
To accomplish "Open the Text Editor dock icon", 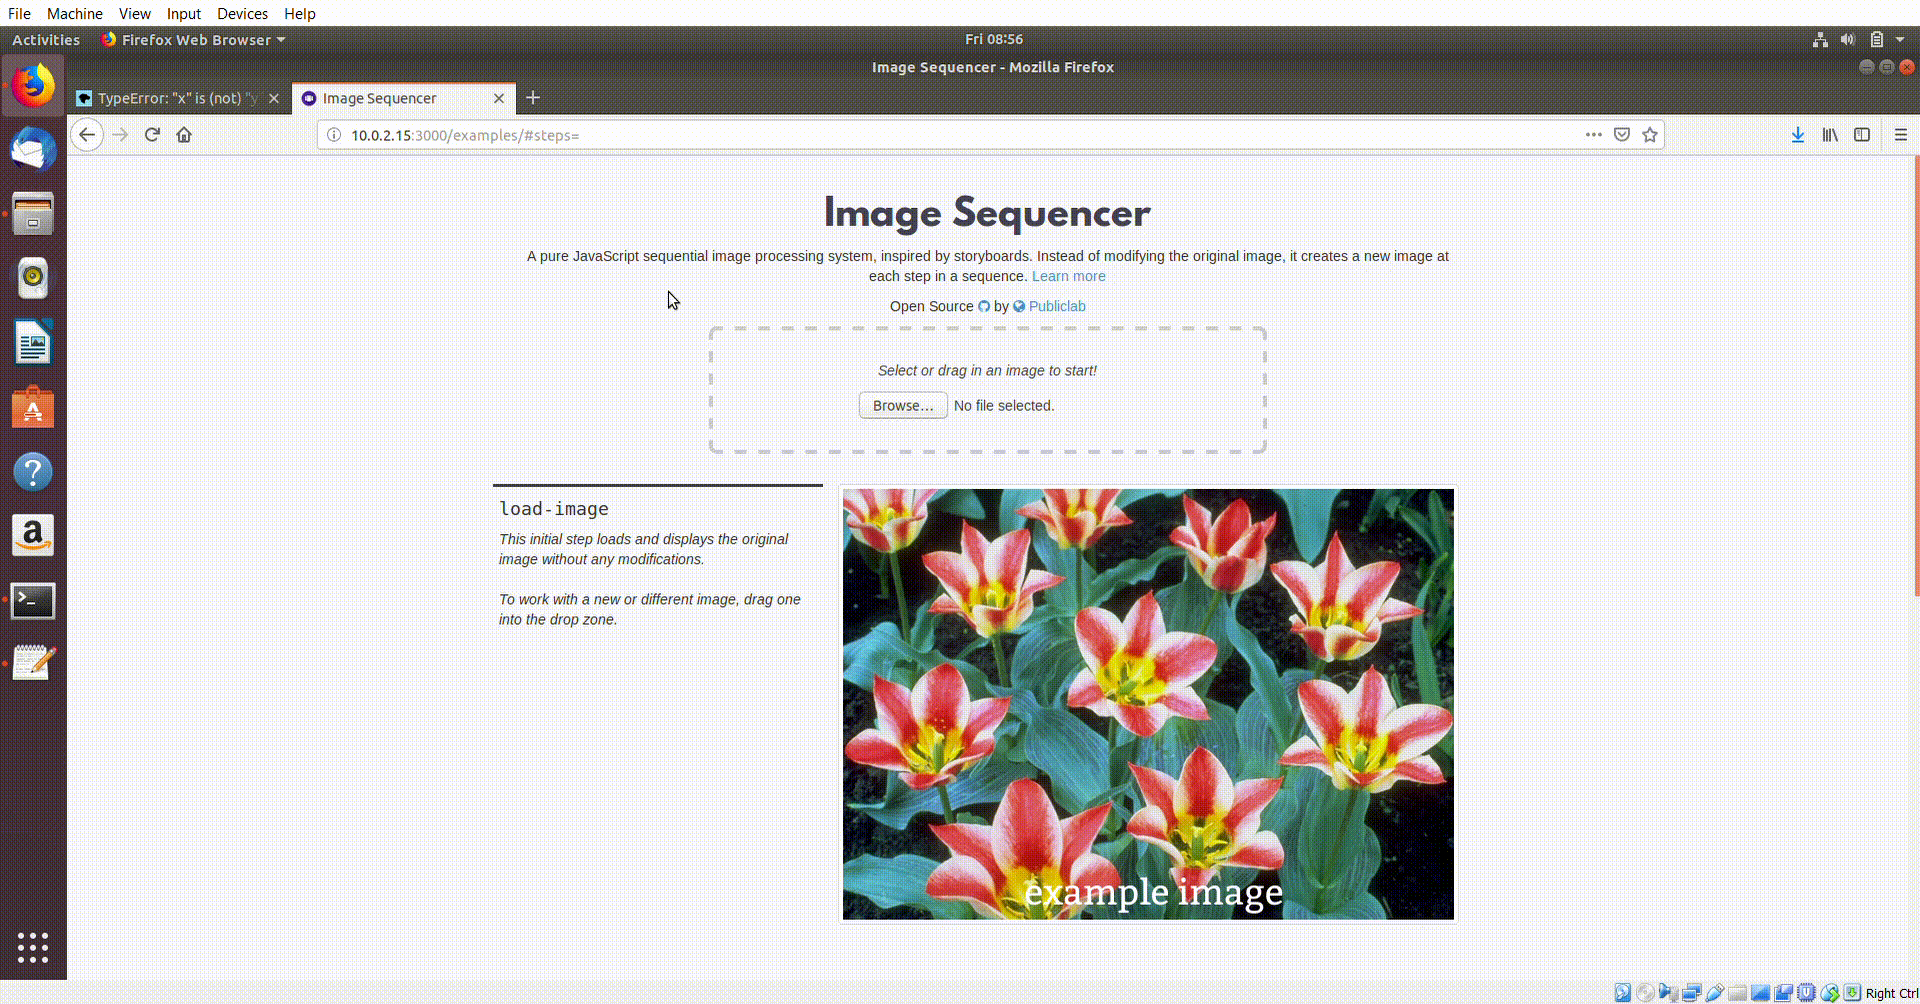I will click(x=33, y=663).
